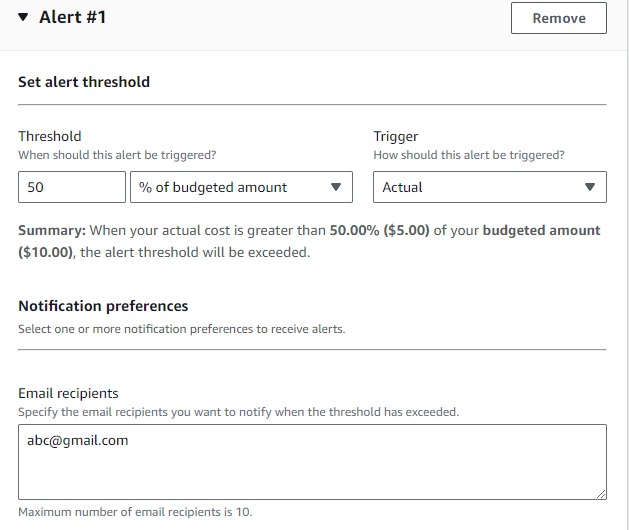Viewport: 629px width, 530px height.
Task: Click the Remove button
Action: tap(558, 18)
